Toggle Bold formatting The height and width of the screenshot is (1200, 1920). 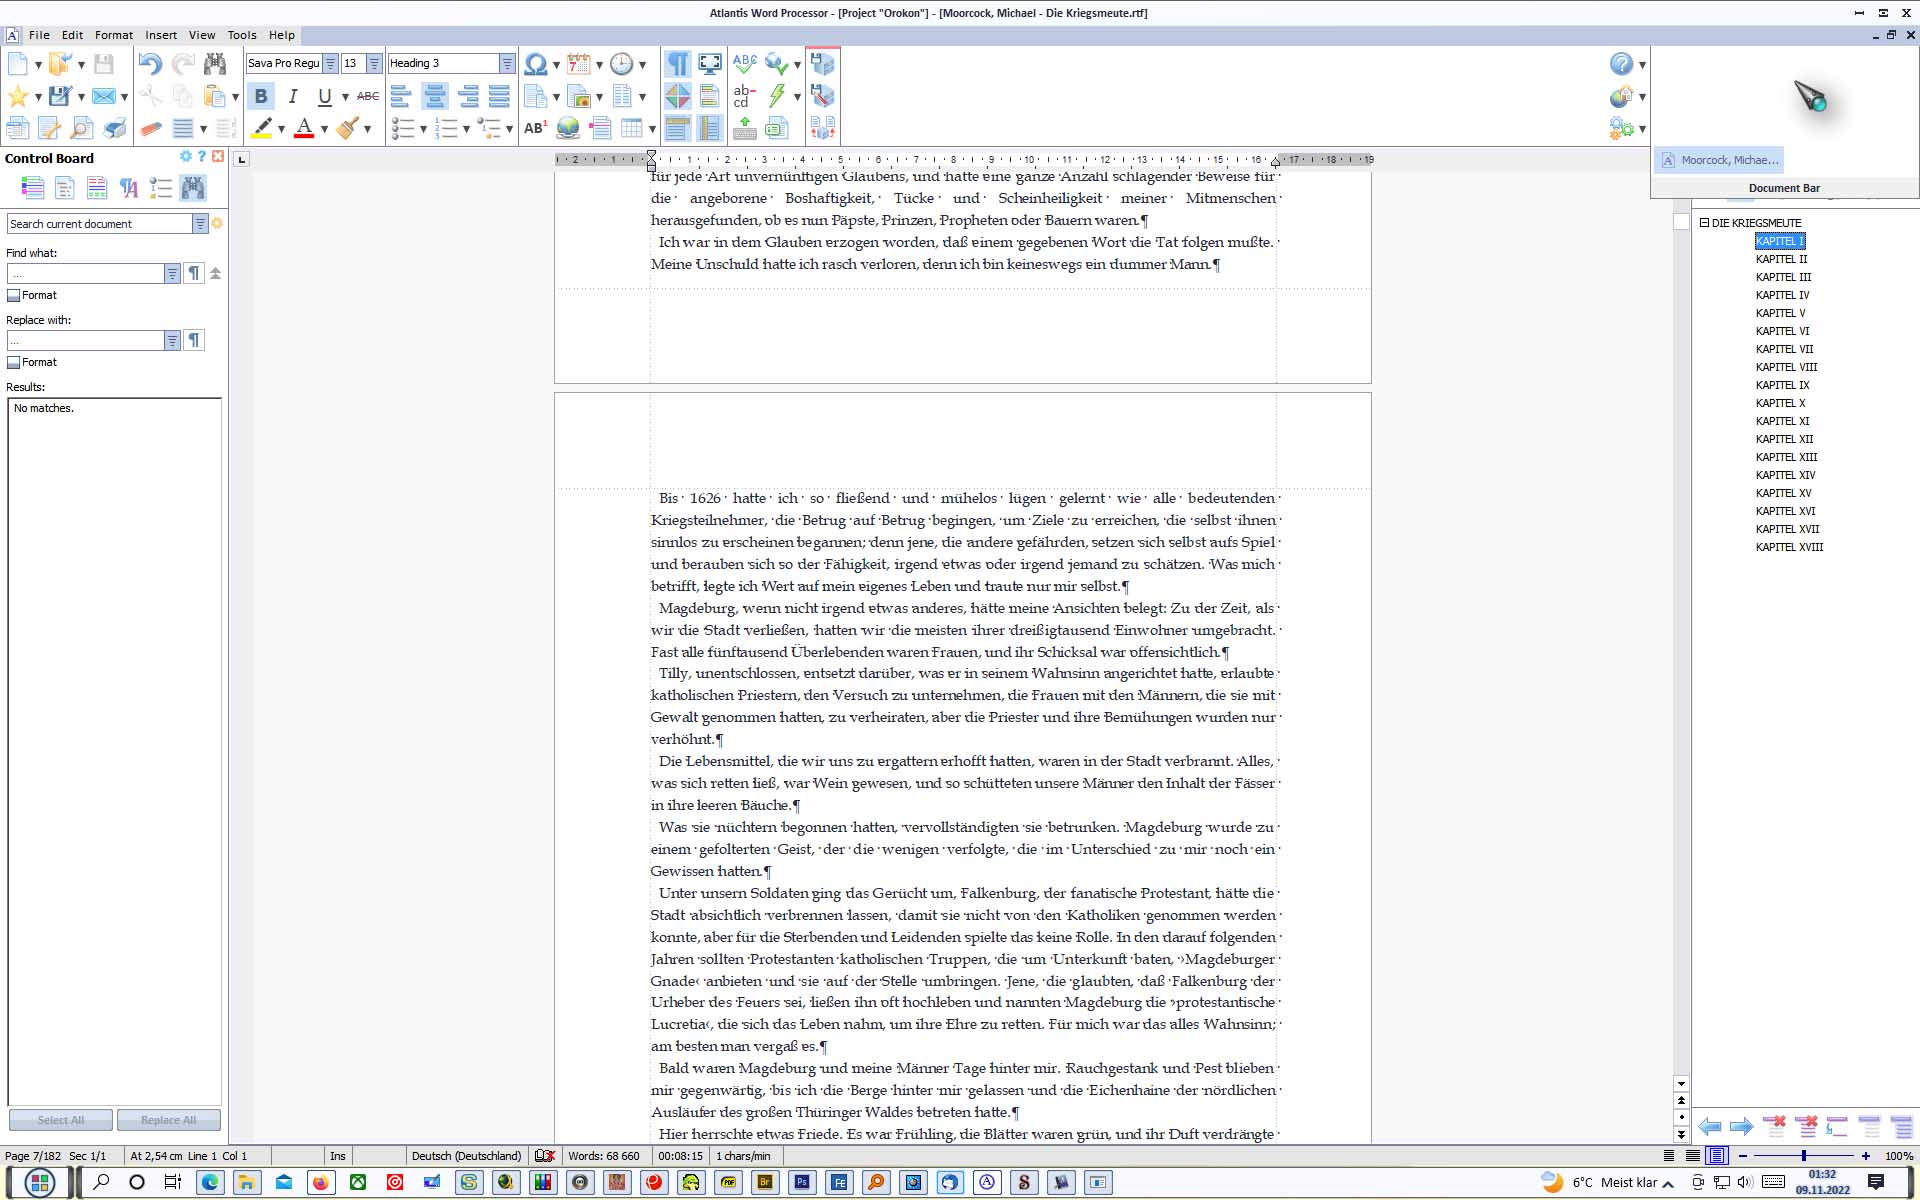pos(260,96)
